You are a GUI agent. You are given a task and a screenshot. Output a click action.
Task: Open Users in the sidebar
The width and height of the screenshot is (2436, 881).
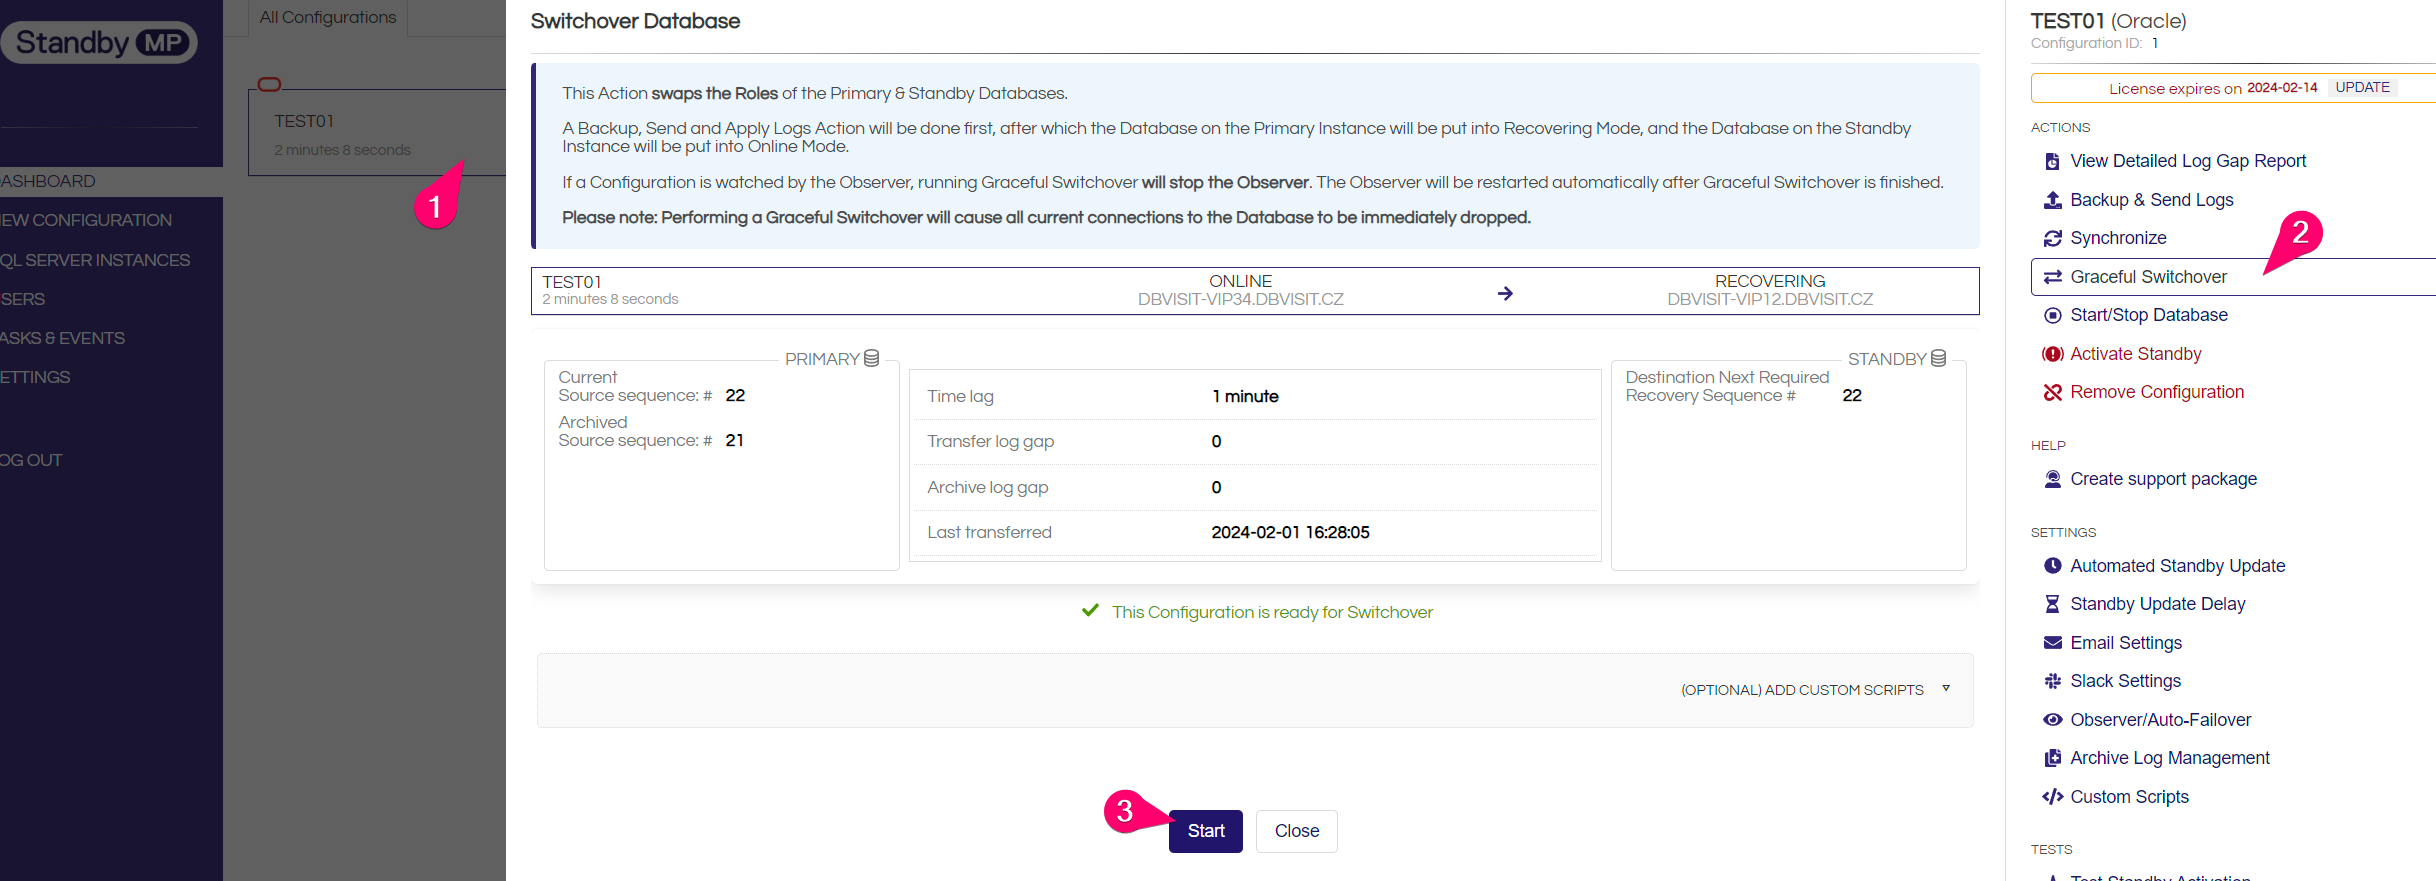22,299
